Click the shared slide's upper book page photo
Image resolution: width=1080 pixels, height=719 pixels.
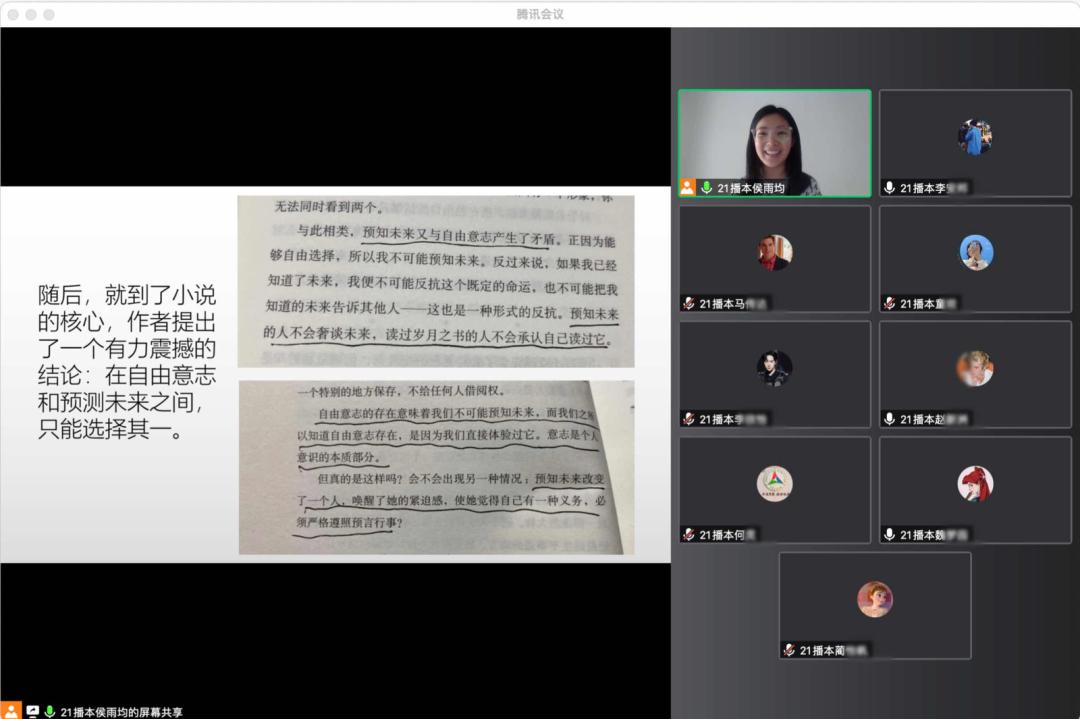[x=435, y=281]
